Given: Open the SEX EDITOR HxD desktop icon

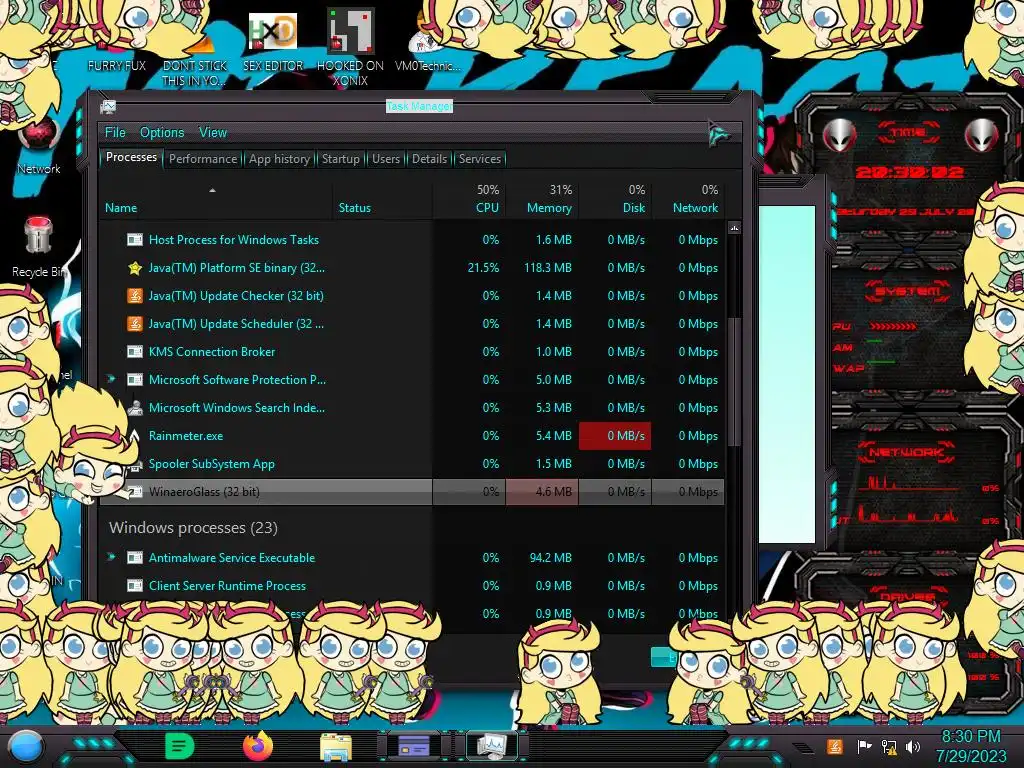Looking at the screenshot, I should [x=273, y=40].
